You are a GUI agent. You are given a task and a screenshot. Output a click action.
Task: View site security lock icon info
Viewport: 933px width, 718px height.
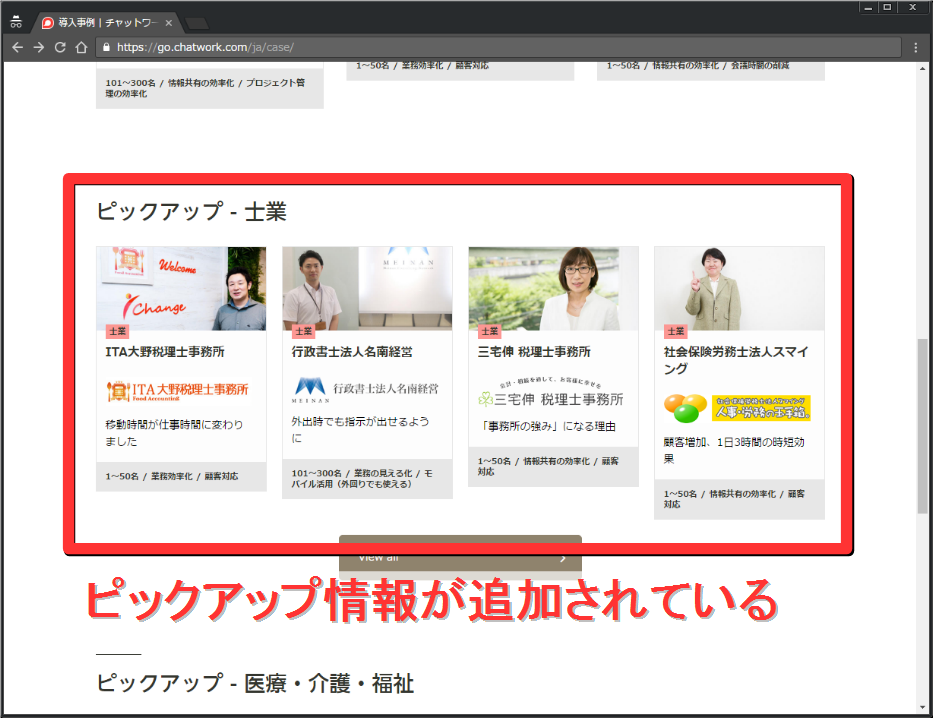click(107, 48)
